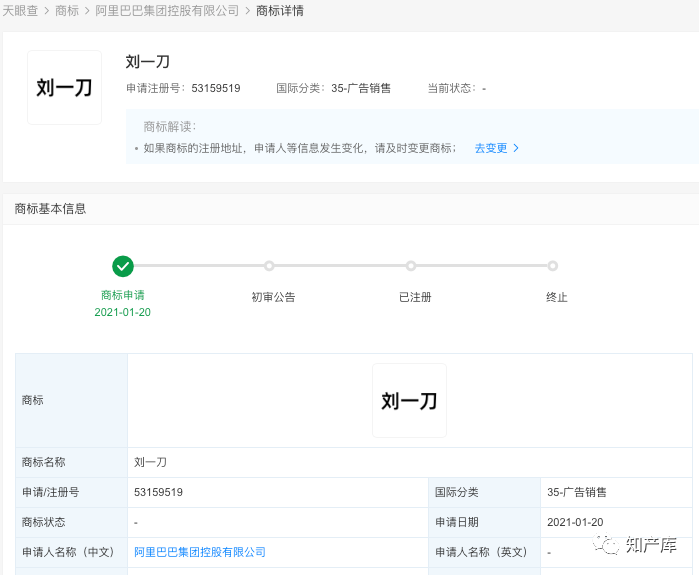699x575 pixels.
Task: Select the 已注册 timeline step circle
Action: pyautogui.click(x=411, y=266)
